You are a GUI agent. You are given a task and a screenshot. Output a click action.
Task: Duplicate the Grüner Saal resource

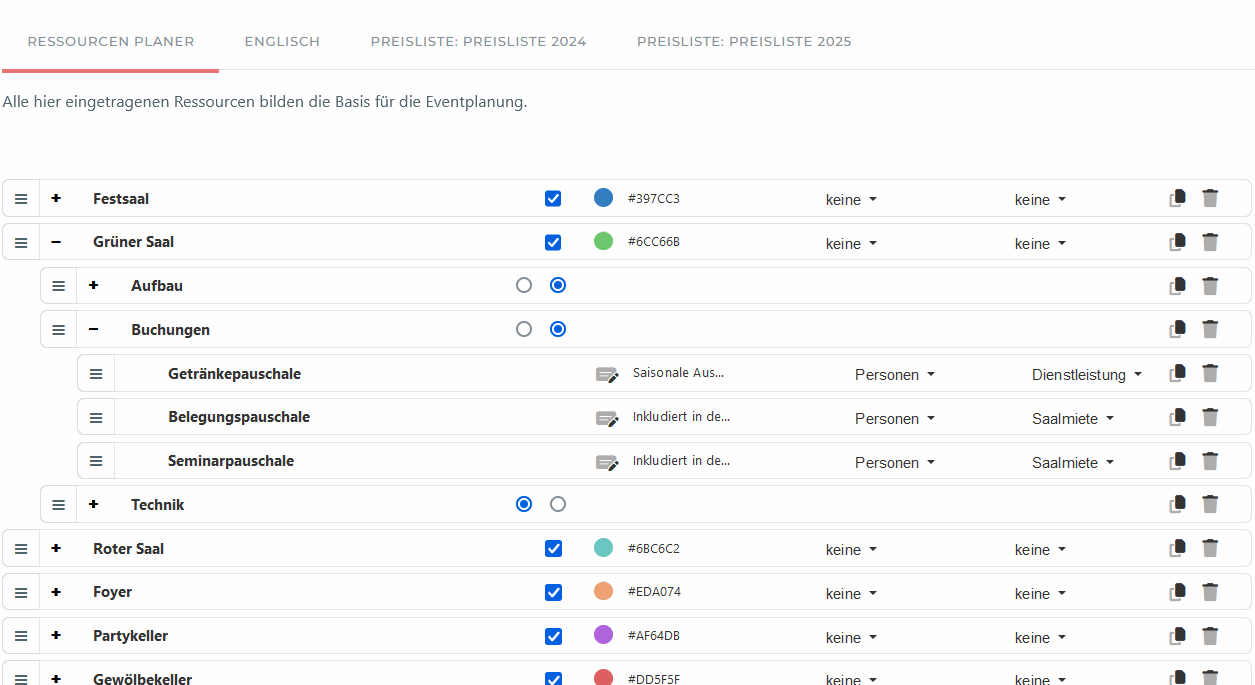click(x=1178, y=241)
